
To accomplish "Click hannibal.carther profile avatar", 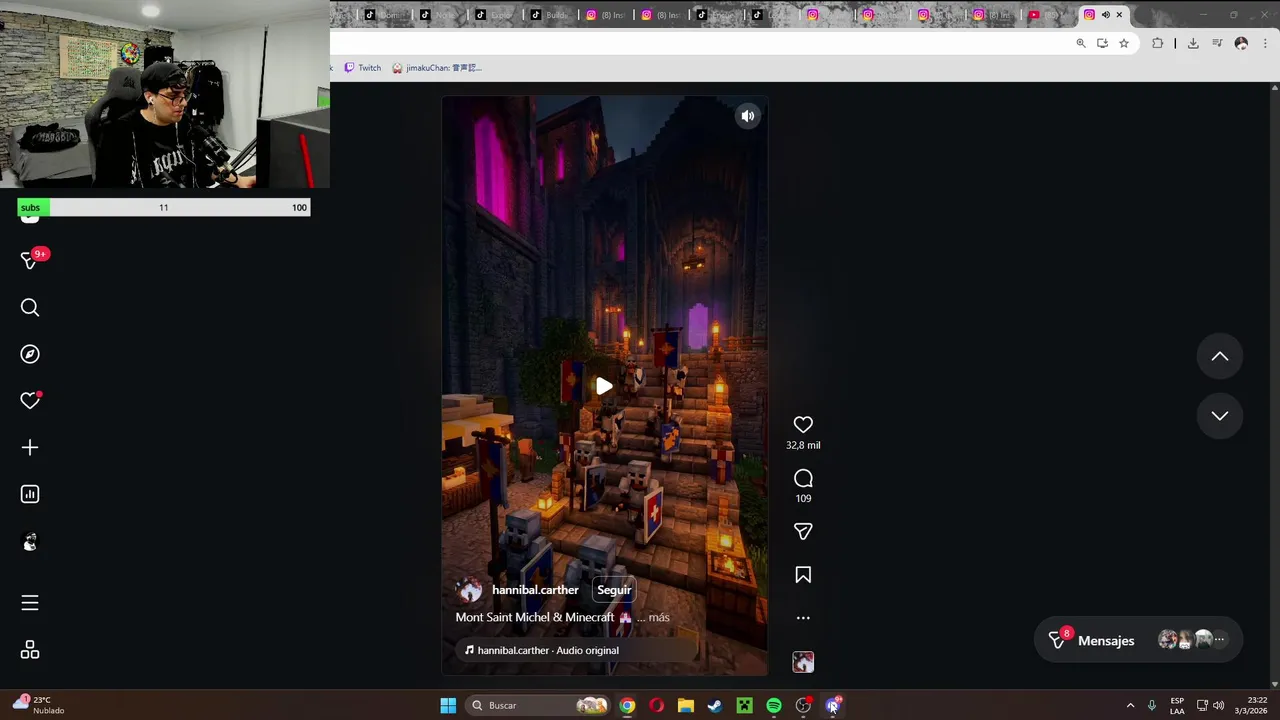I will 469,590.
